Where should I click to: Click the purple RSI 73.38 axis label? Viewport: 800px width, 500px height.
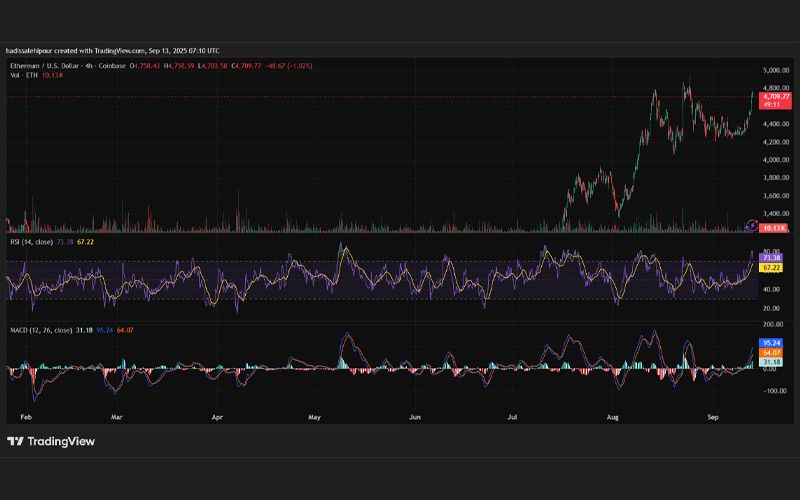[x=770, y=258]
